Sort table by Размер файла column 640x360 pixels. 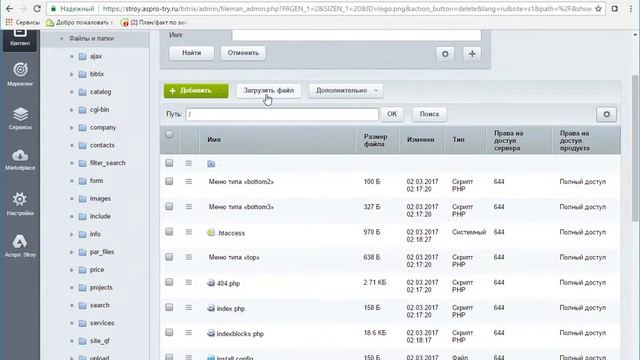click(375, 140)
